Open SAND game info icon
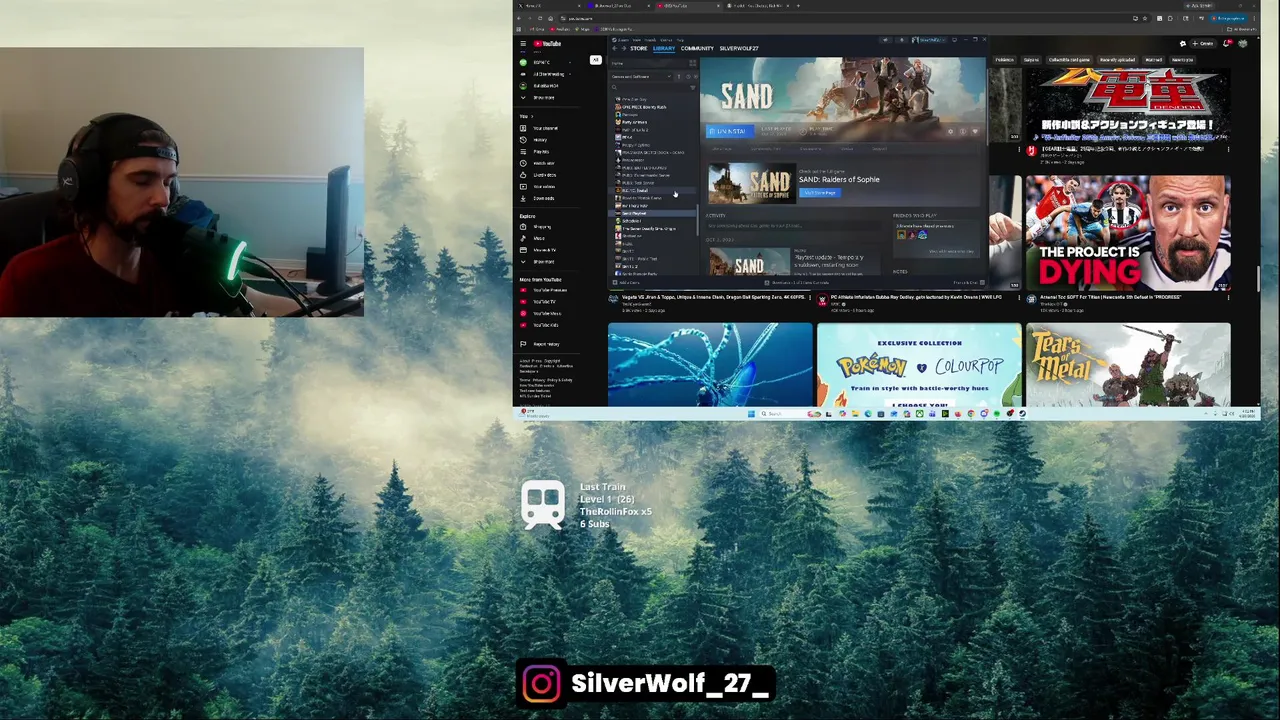Image resolution: width=1280 pixels, height=720 pixels. click(x=963, y=131)
